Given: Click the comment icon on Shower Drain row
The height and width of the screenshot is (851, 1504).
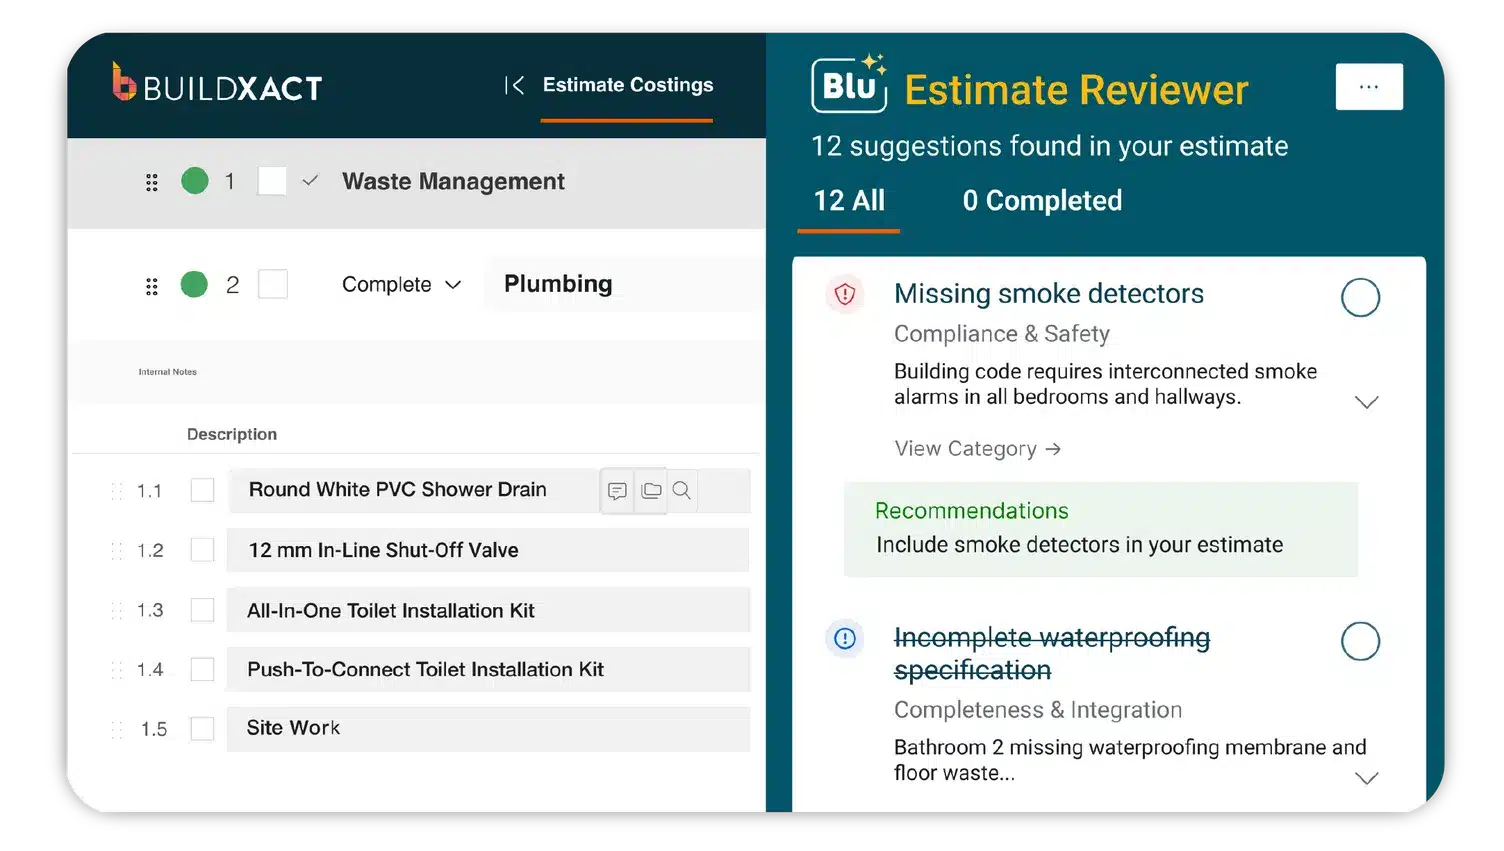Looking at the screenshot, I should (617, 491).
